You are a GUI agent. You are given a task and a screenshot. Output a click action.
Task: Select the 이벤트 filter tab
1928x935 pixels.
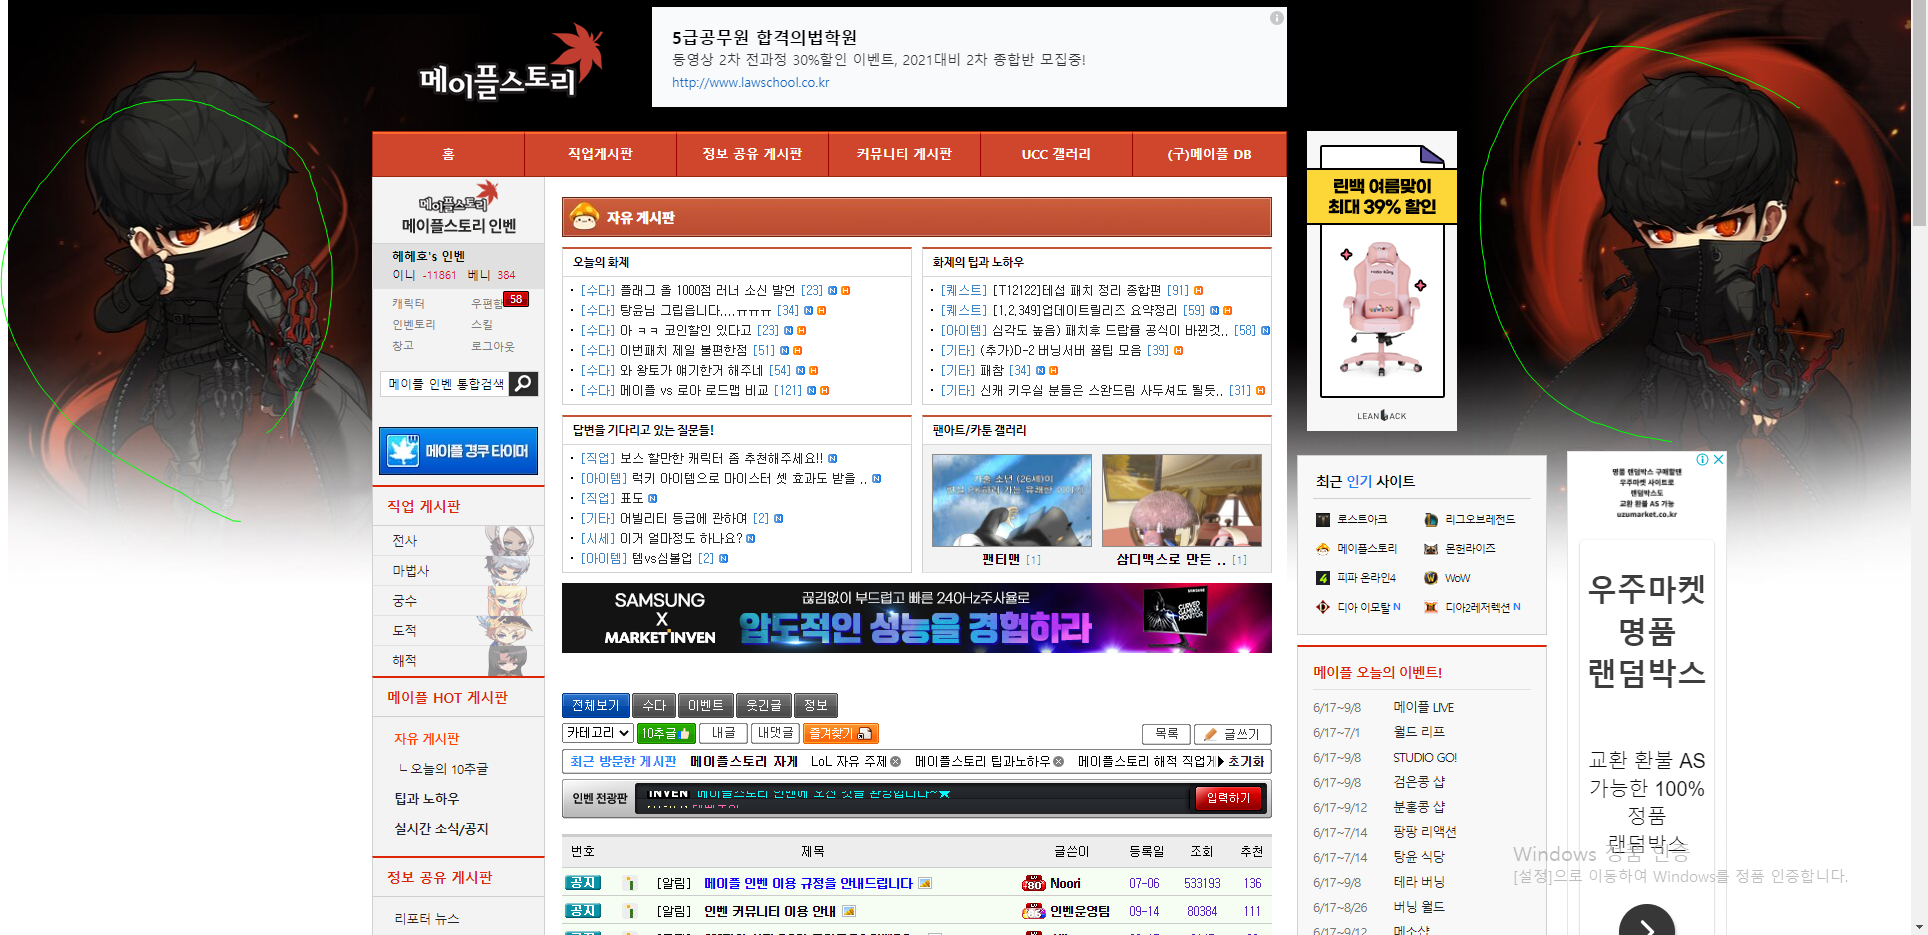[x=706, y=705]
